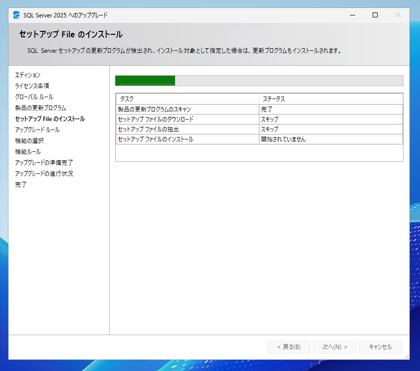The width and height of the screenshot is (420, 371).
Task: Select ライセンス条項 step in sidebar
Action: click(32, 86)
